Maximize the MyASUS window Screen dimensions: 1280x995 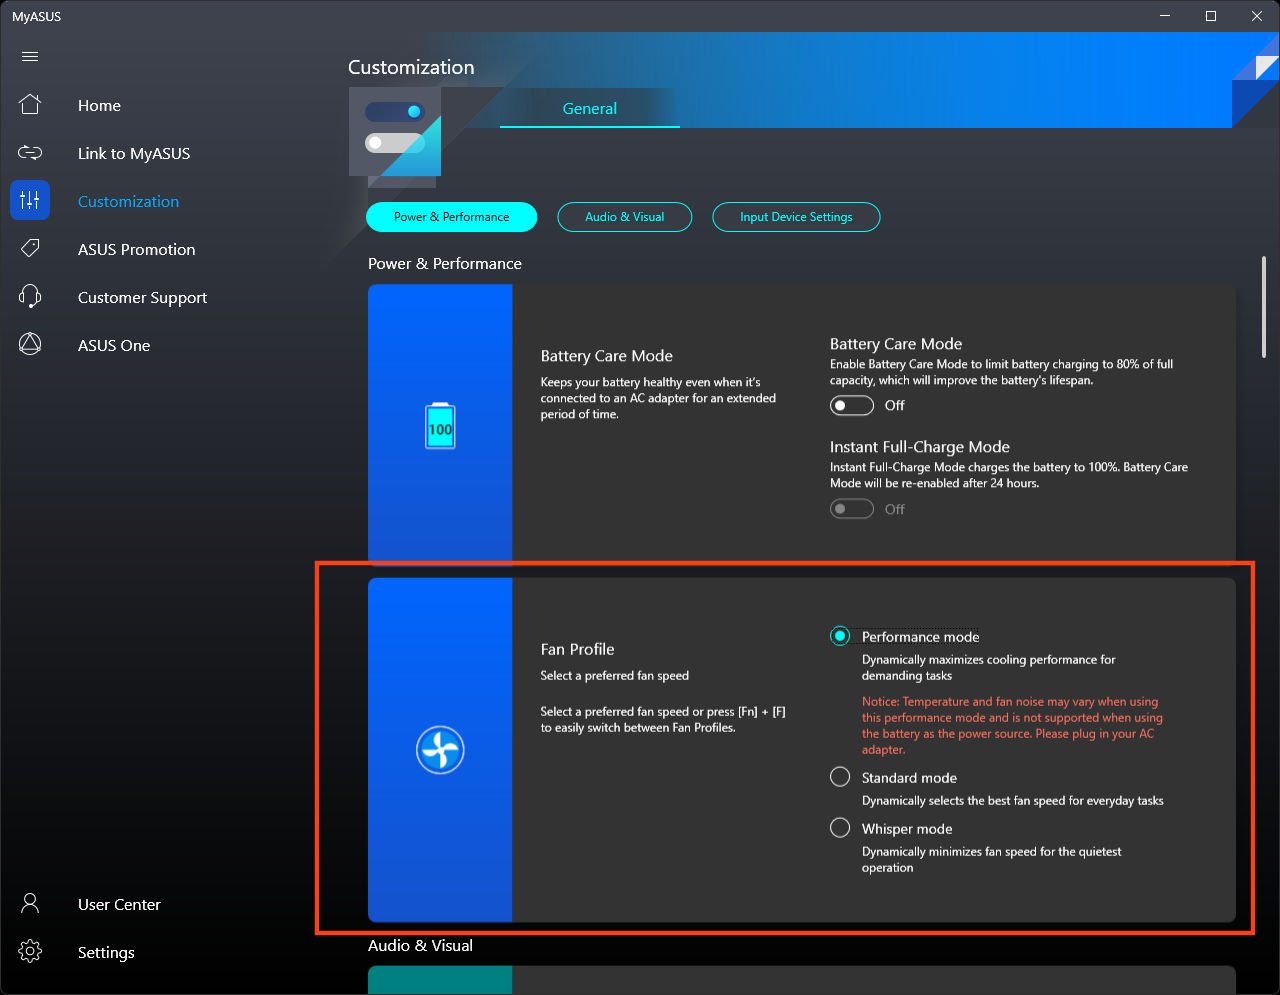(x=1211, y=16)
